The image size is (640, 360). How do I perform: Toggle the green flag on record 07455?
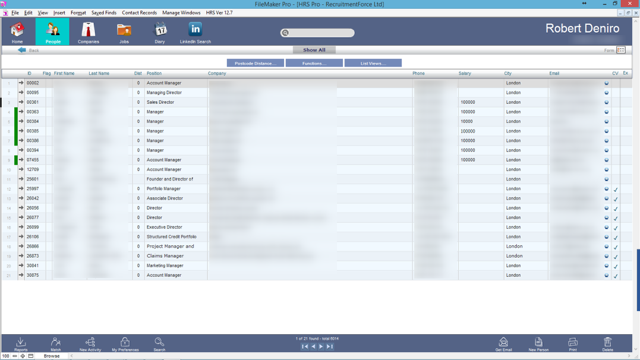pyautogui.click(x=16, y=160)
